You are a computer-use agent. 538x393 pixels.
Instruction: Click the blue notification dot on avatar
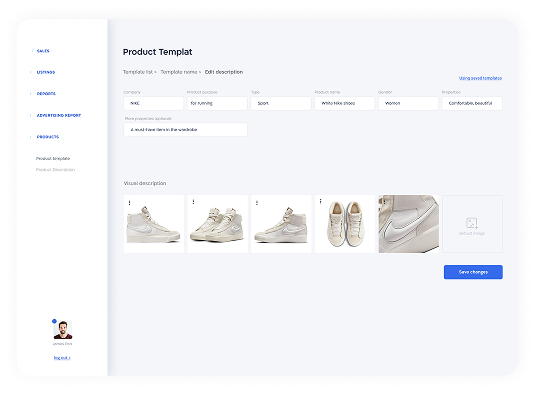pos(54,321)
